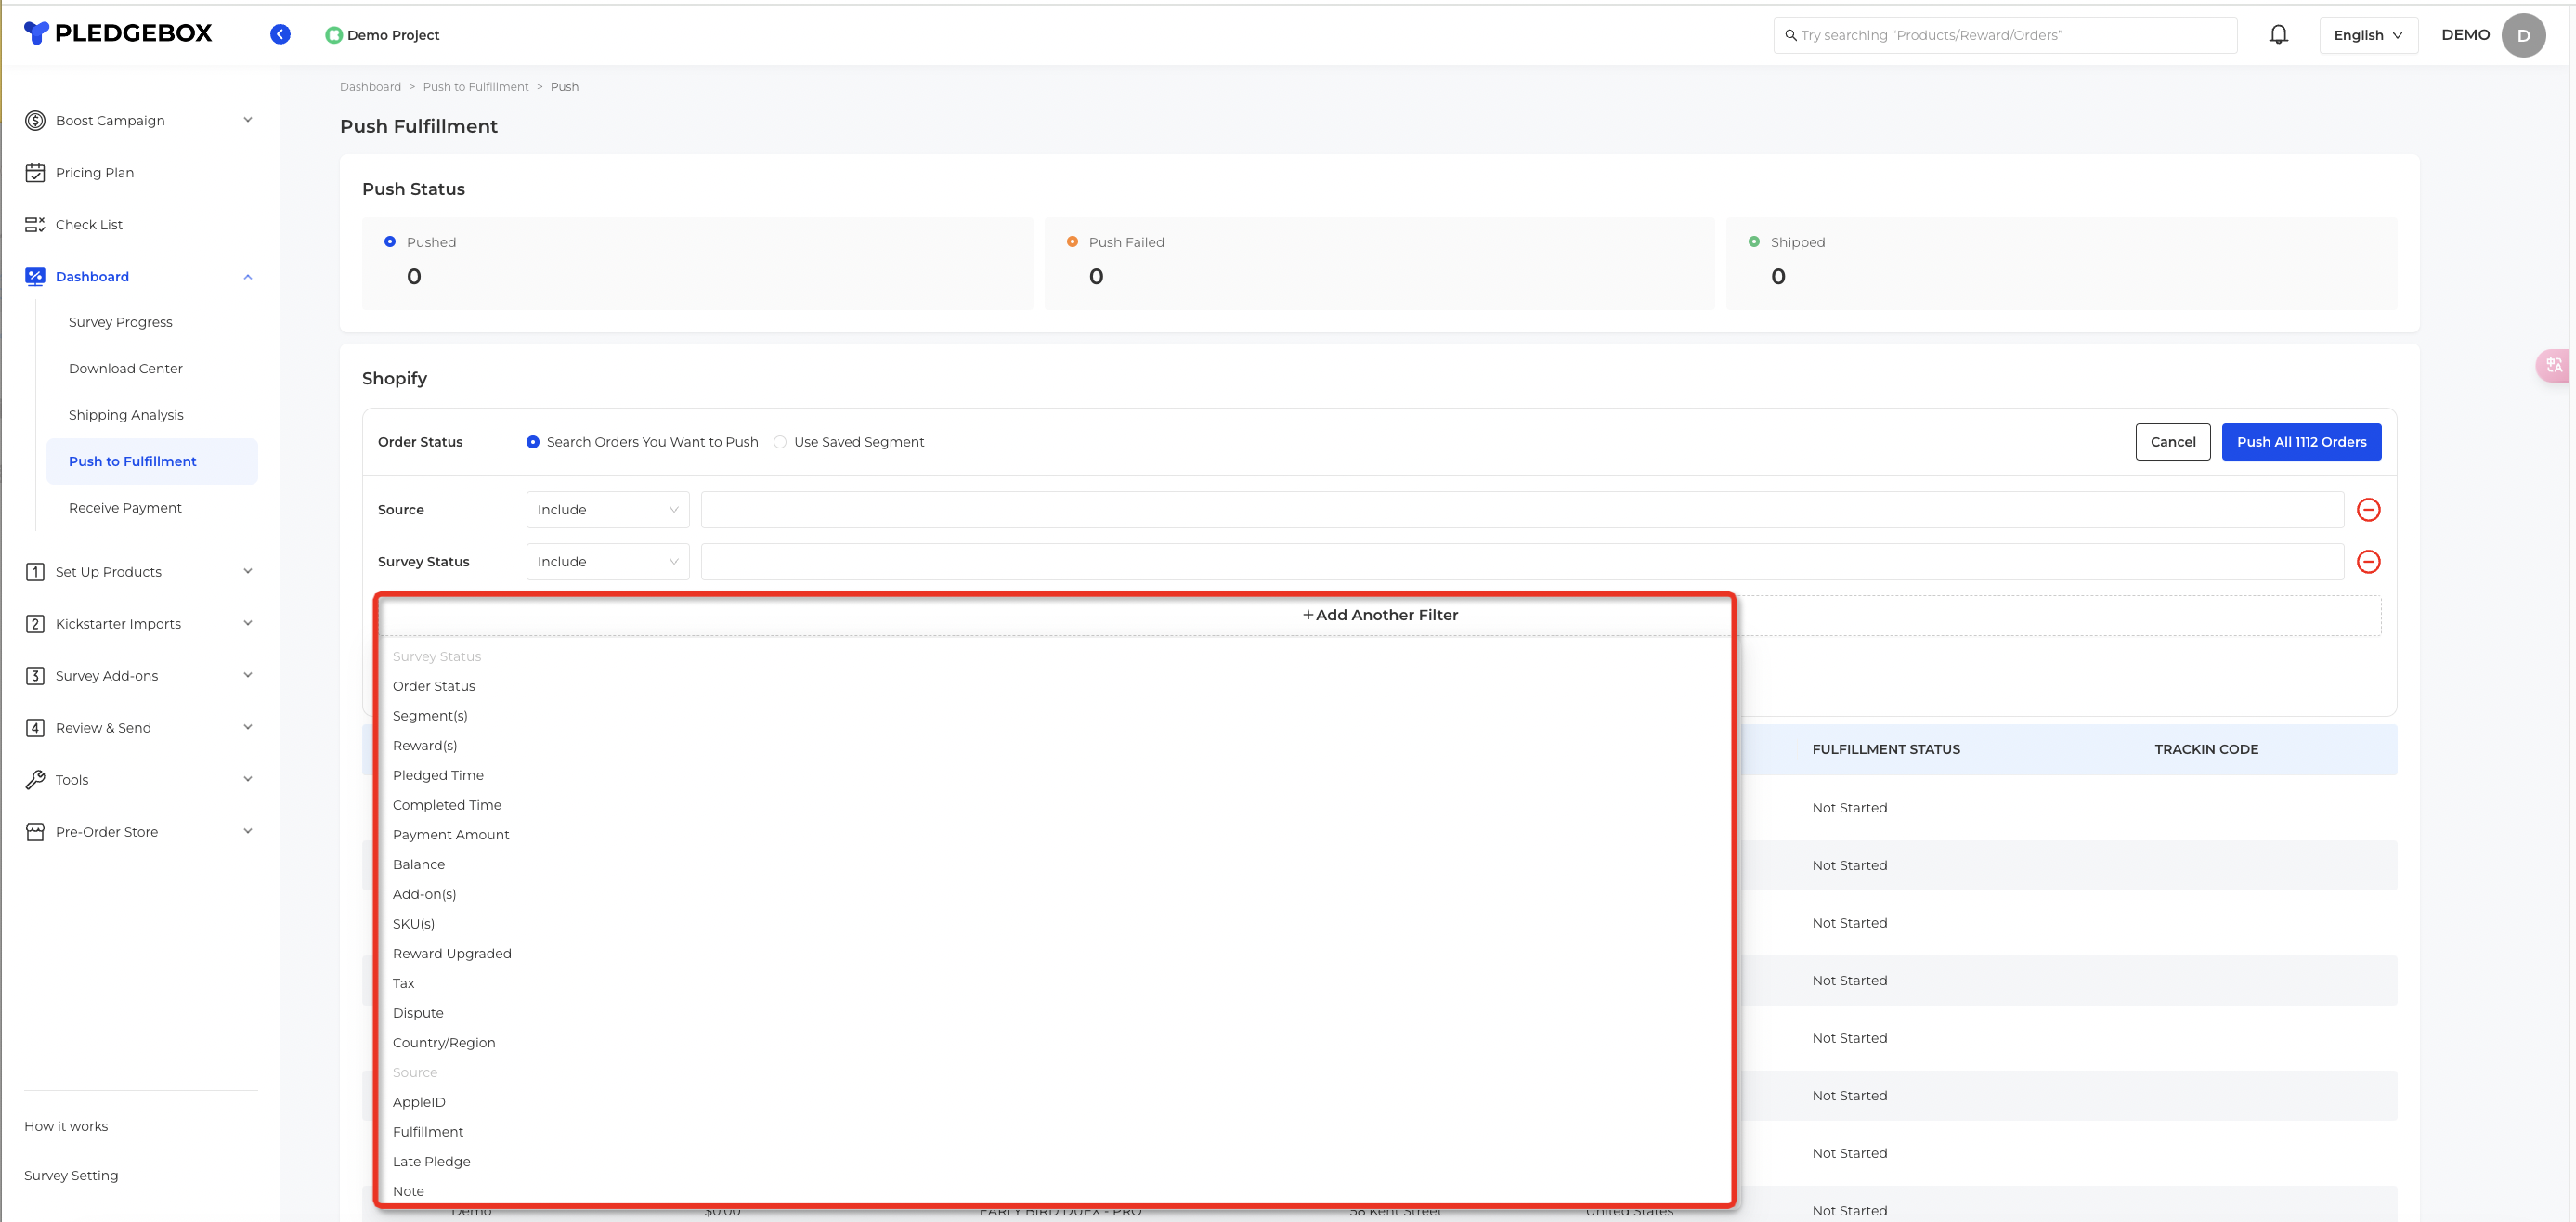Click Add Another Filter button
Screen dimensions: 2576x1222
[x=1379, y=615]
